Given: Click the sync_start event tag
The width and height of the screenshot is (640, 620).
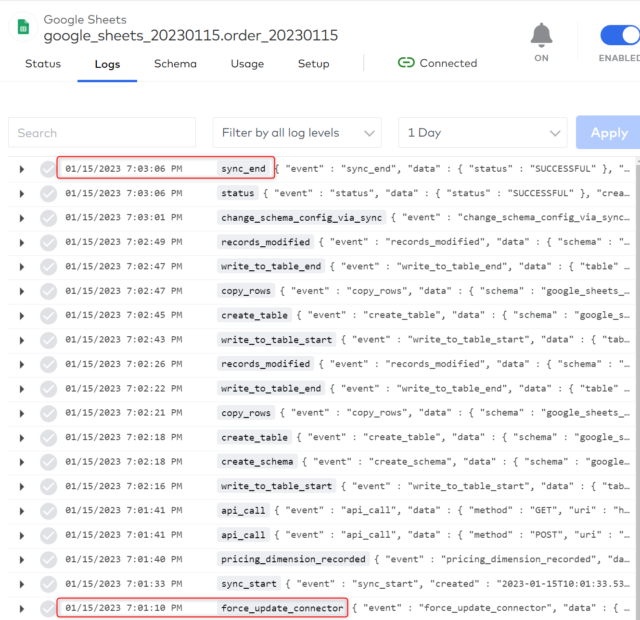Looking at the screenshot, I should tap(249, 584).
